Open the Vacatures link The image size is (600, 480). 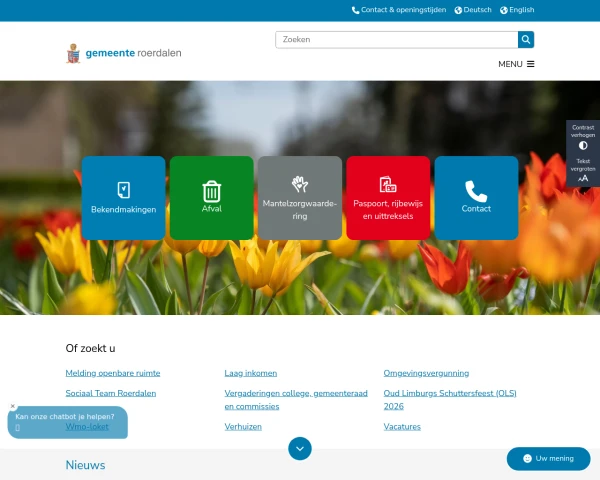click(402, 426)
